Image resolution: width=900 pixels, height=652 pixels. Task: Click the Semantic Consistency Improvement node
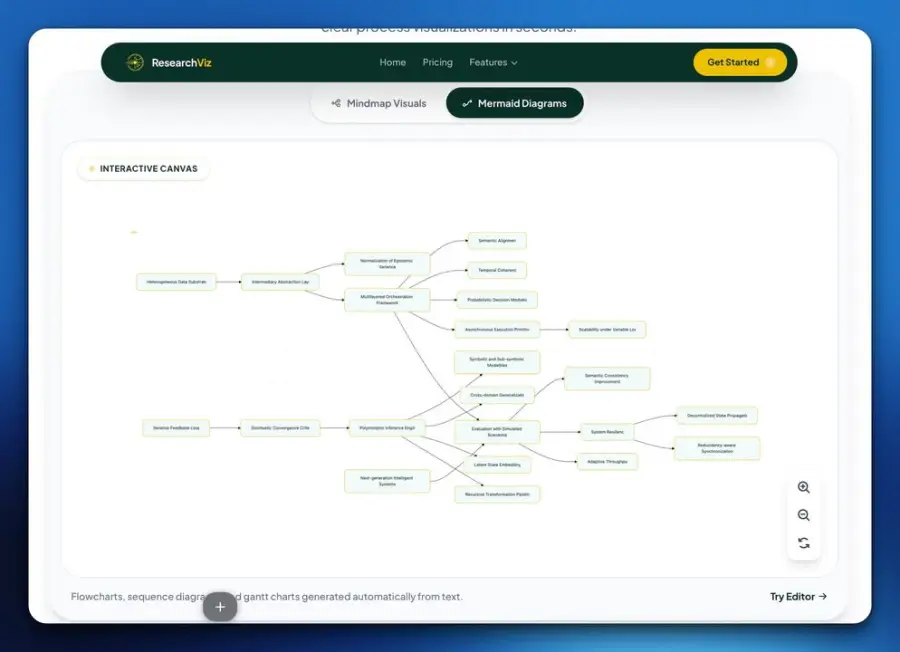pyautogui.click(x=607, y=378)
